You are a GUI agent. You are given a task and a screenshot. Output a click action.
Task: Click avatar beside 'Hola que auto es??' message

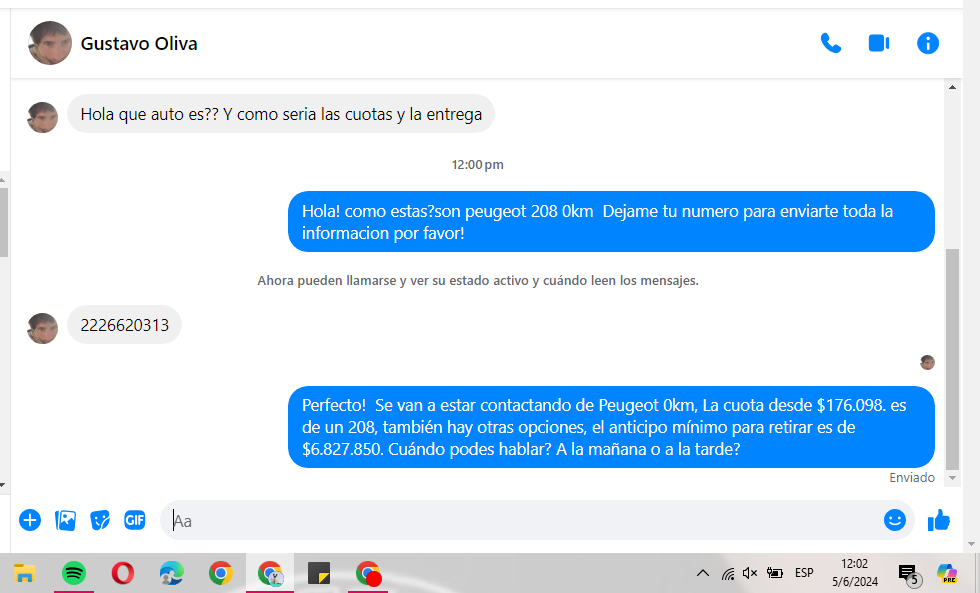[42, 117]
